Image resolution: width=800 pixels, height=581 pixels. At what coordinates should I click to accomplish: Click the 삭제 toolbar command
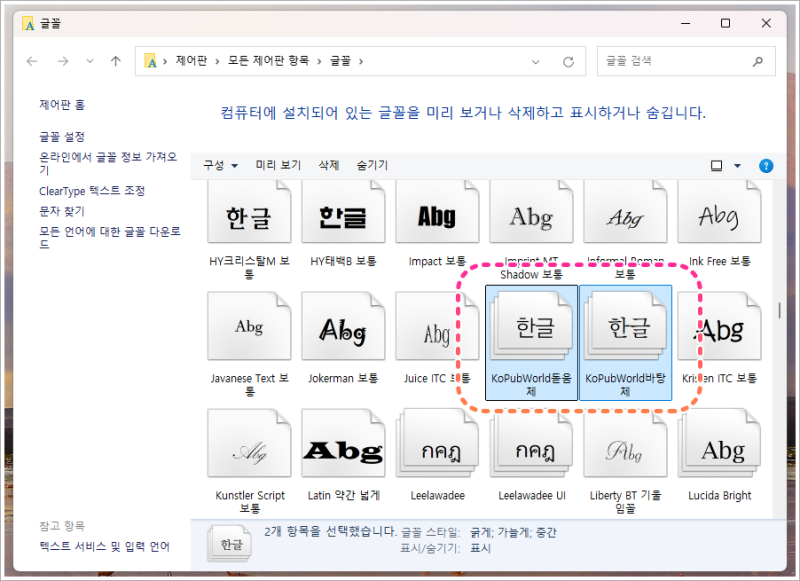pos(329,165)
